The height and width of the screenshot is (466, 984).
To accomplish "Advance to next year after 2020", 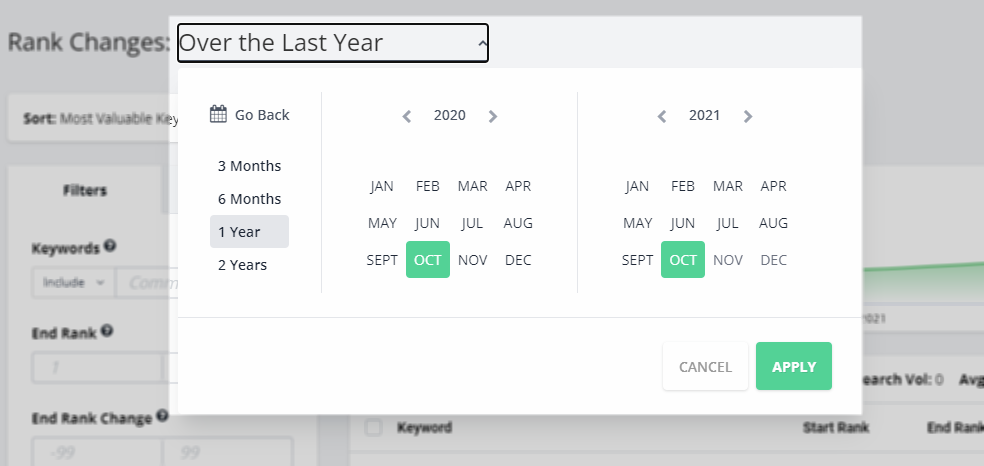I will coord(493,116).
